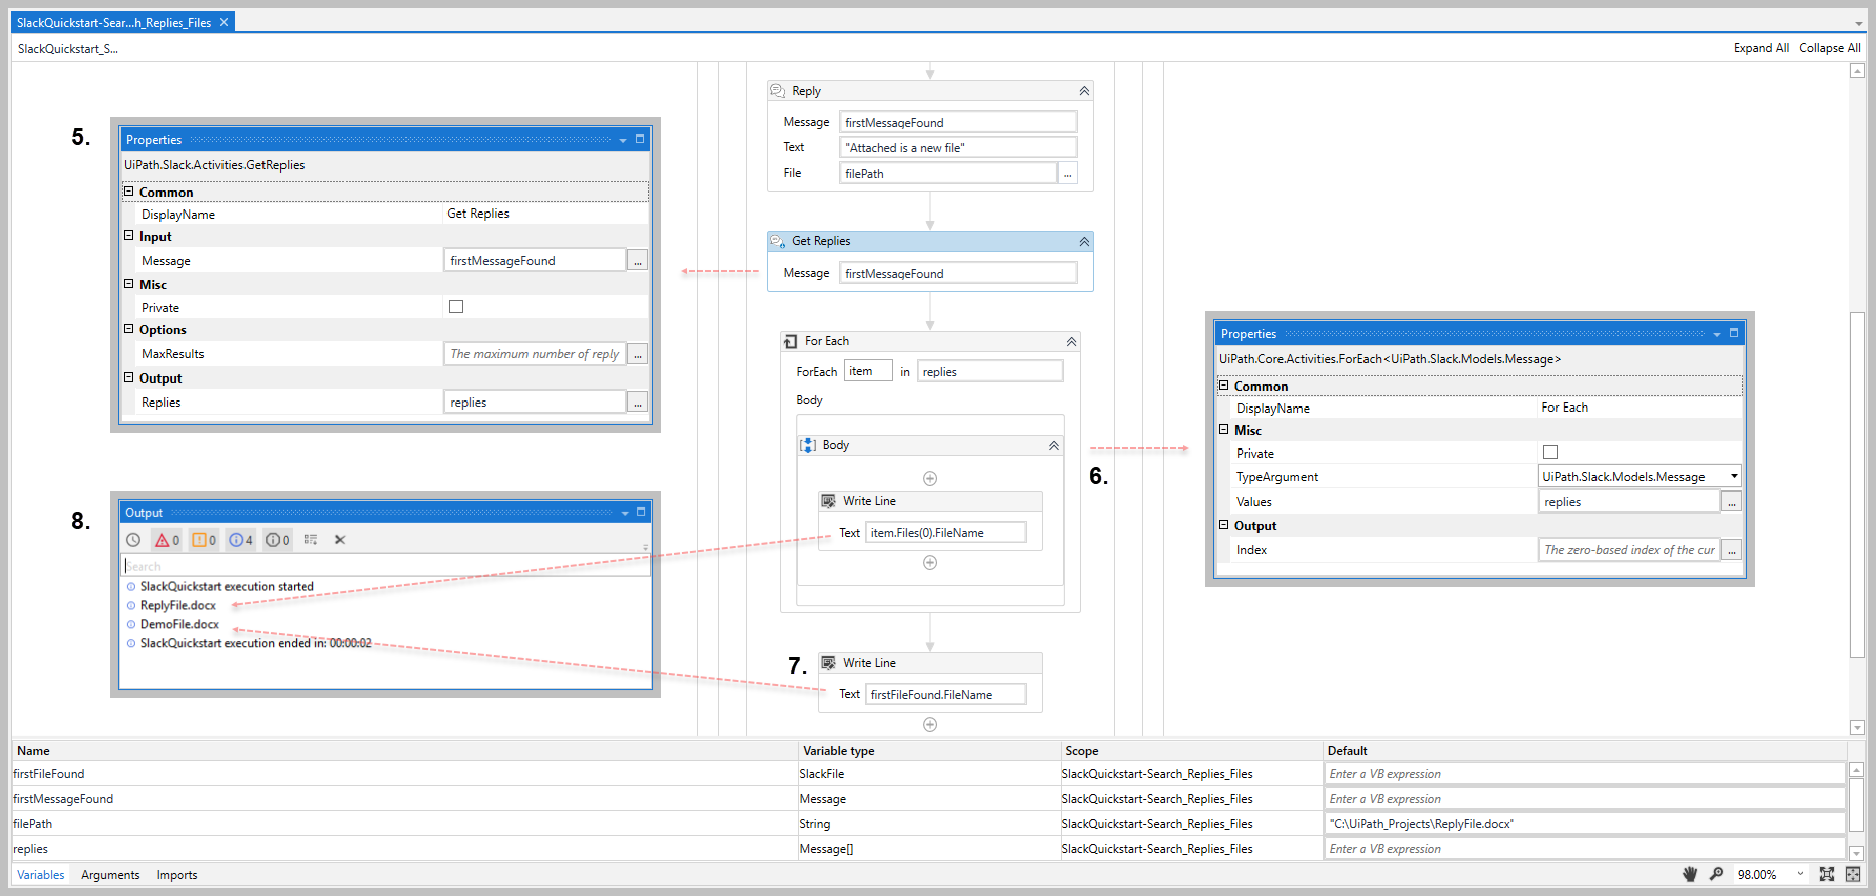Edit ForEach 'in' replies field
1876x896 pixels.
(990, 372)
